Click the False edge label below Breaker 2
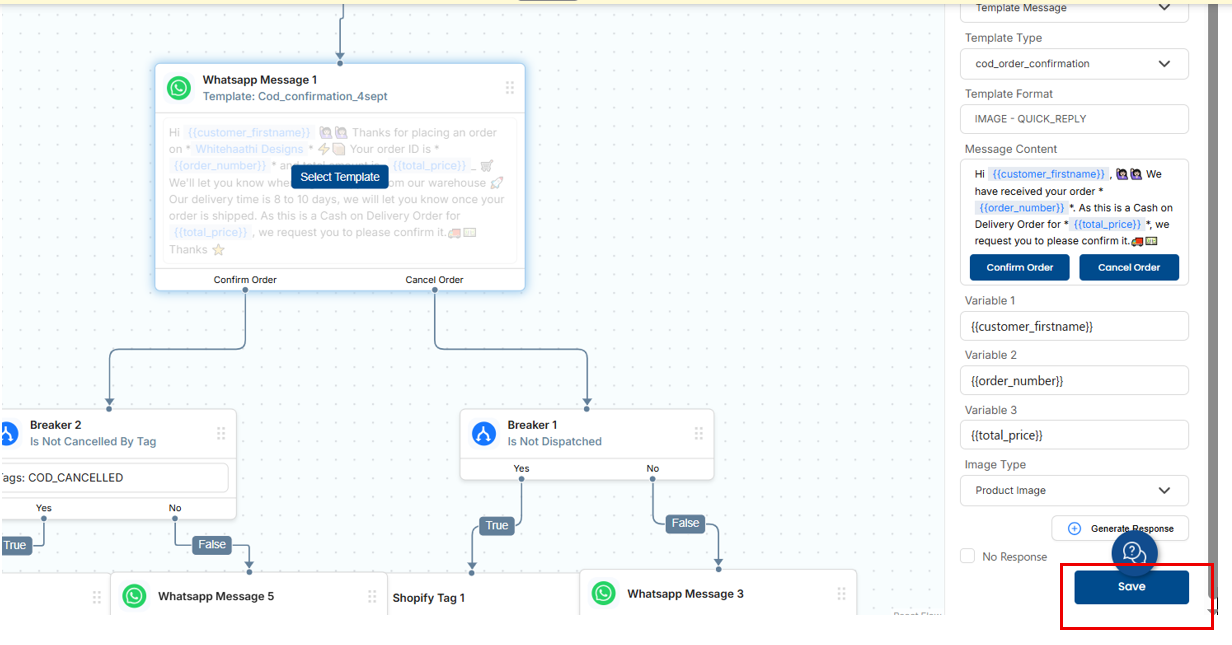The width and height of the screenshot is (1232, 645). [212, 545]
